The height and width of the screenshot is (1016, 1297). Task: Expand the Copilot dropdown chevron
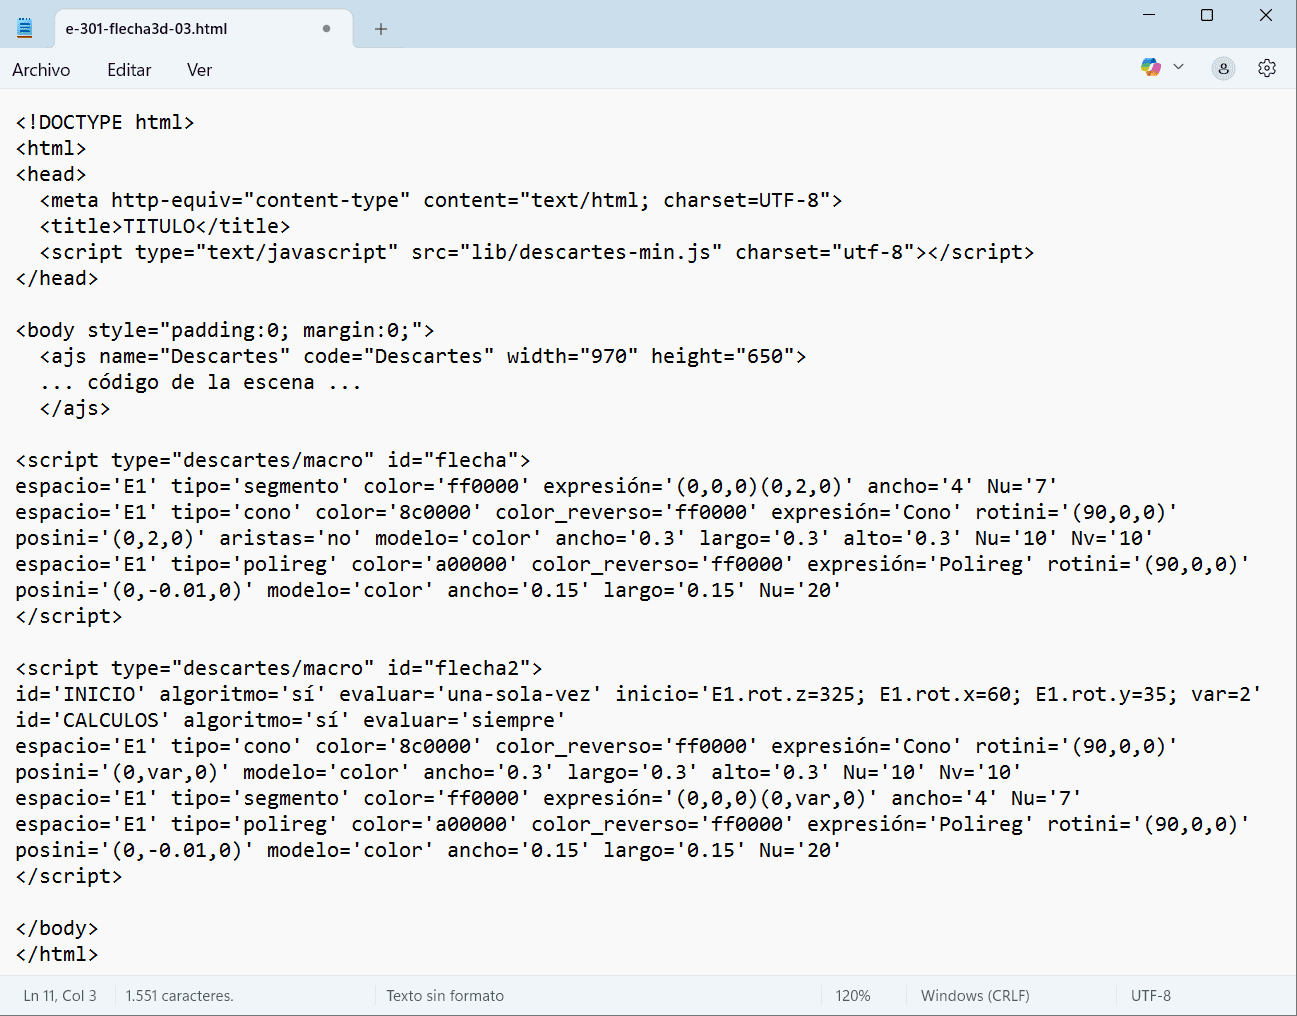[1179, 67]
